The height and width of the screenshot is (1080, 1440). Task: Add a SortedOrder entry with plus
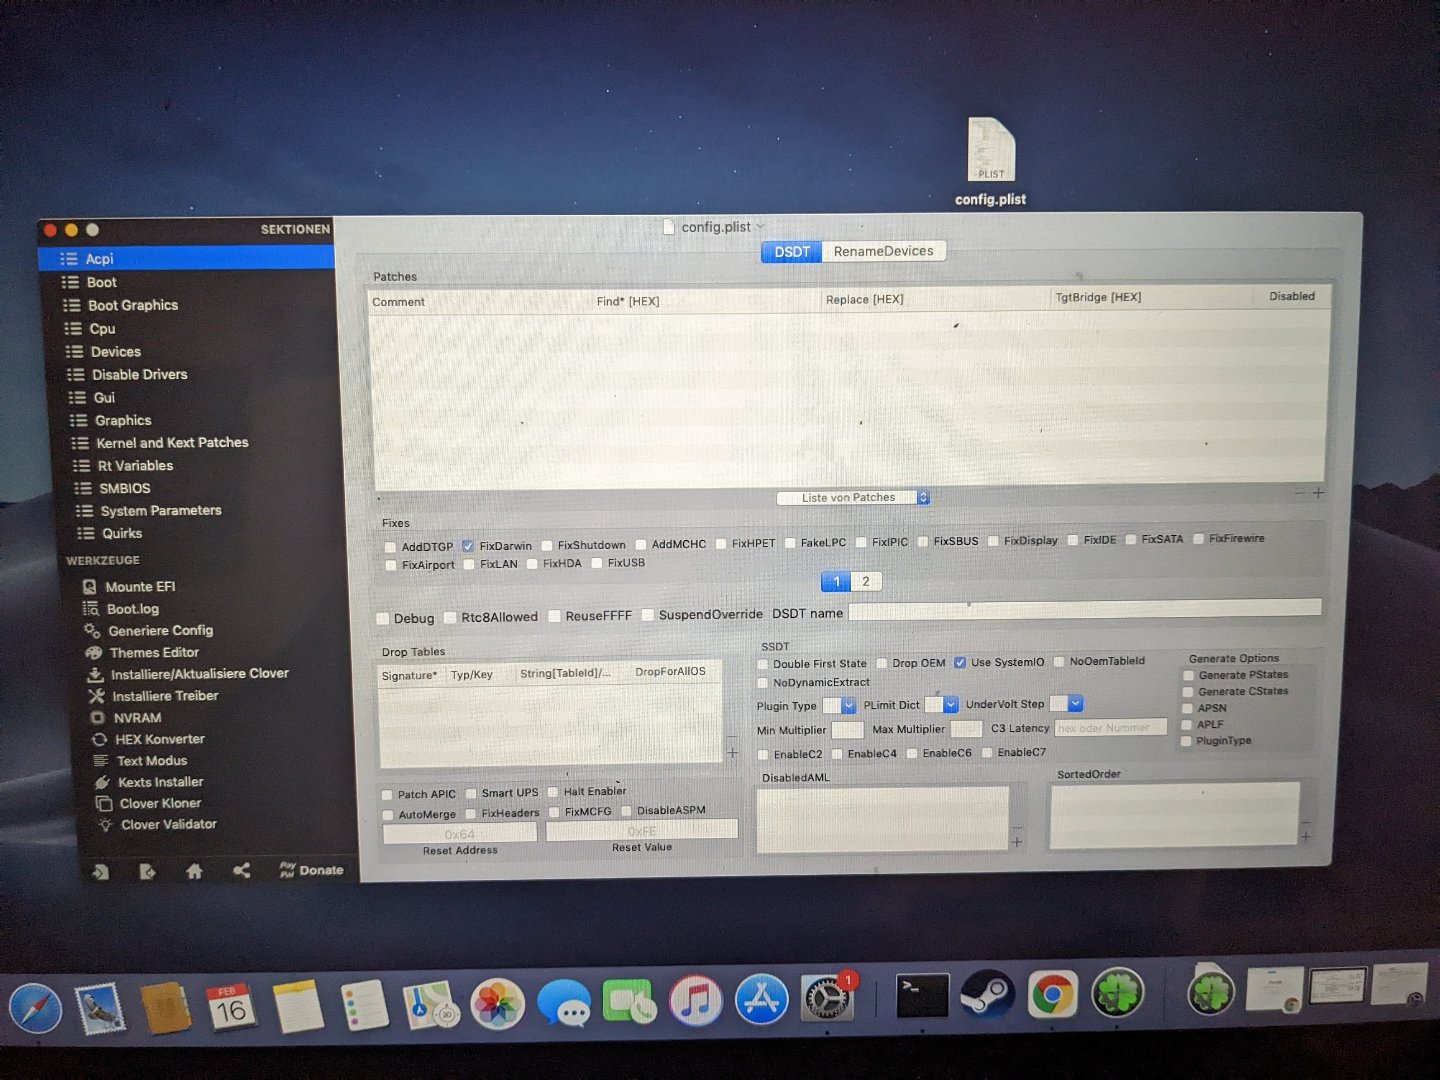click(1306, 837)
